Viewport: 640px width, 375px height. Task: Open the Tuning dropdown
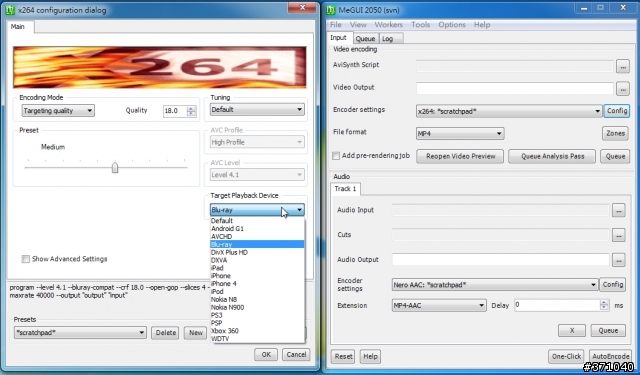[x=257, y=109]
